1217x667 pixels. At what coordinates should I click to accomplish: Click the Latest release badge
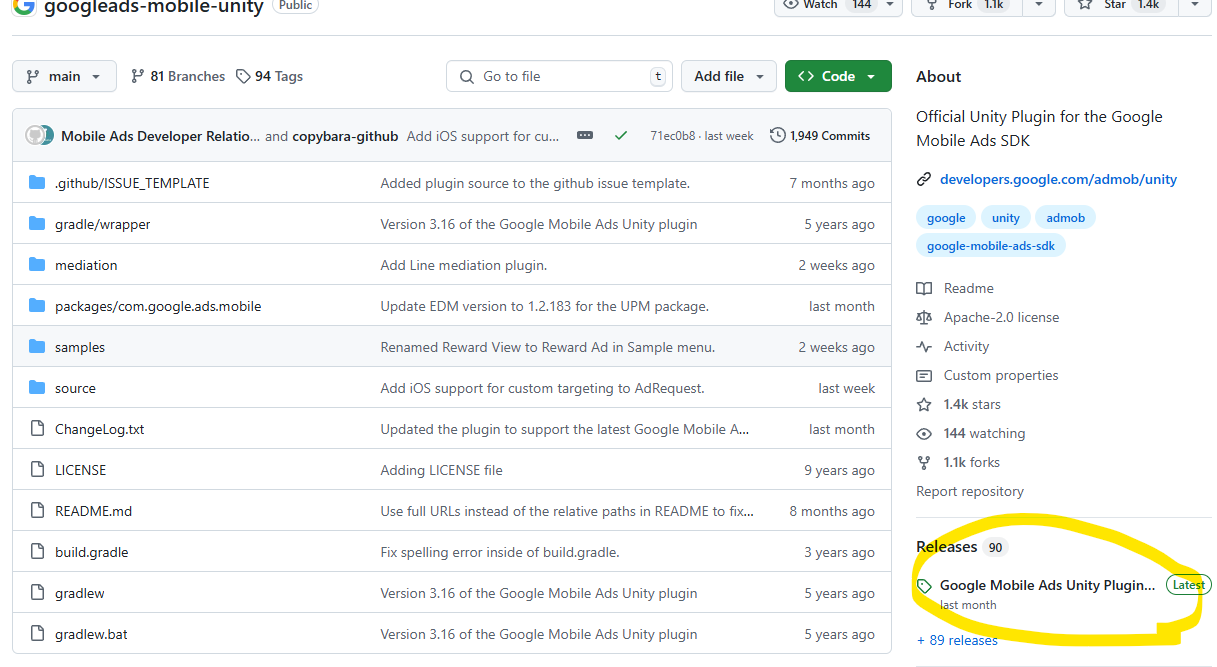click(x=1188, y=585)
